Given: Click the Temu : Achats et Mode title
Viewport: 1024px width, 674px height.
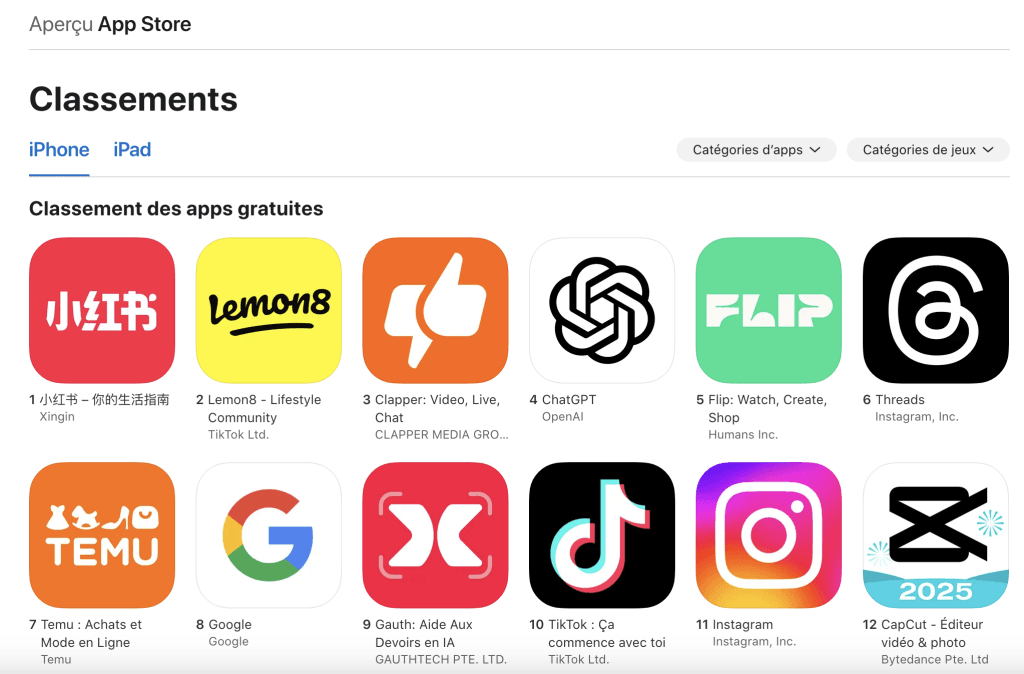Looking at the screenshot, I should [91, 634].
